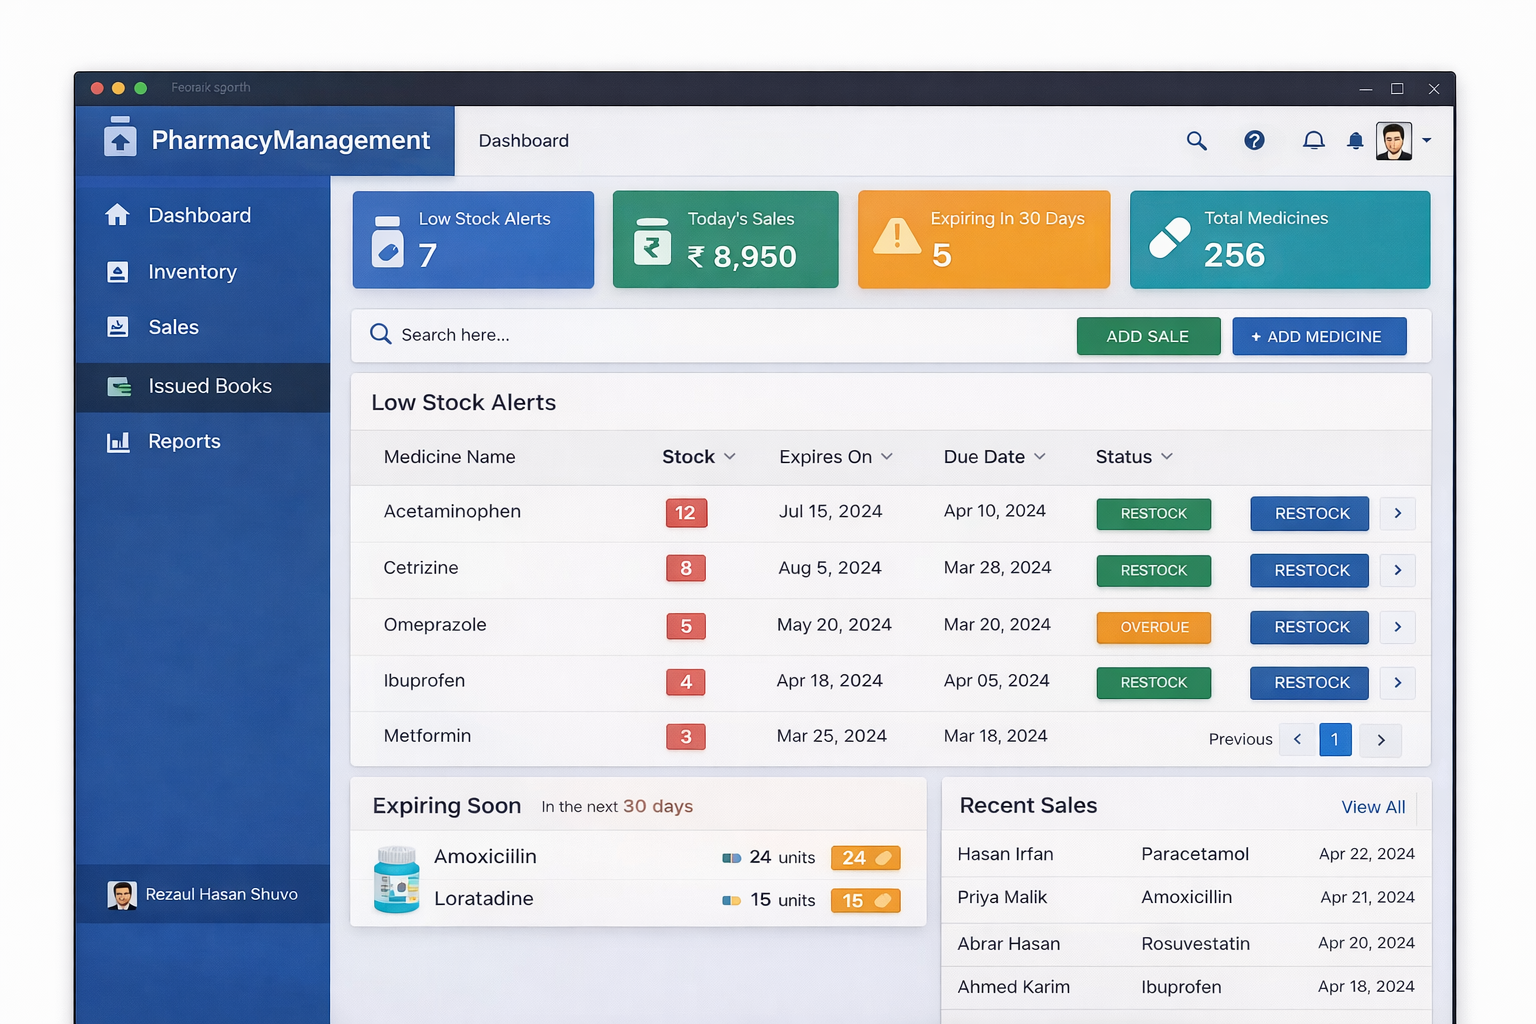The image size is (1536, 1024).
Task: Click the OVERDUE status badge for Omeprazole
Action: pos(1153,627)
